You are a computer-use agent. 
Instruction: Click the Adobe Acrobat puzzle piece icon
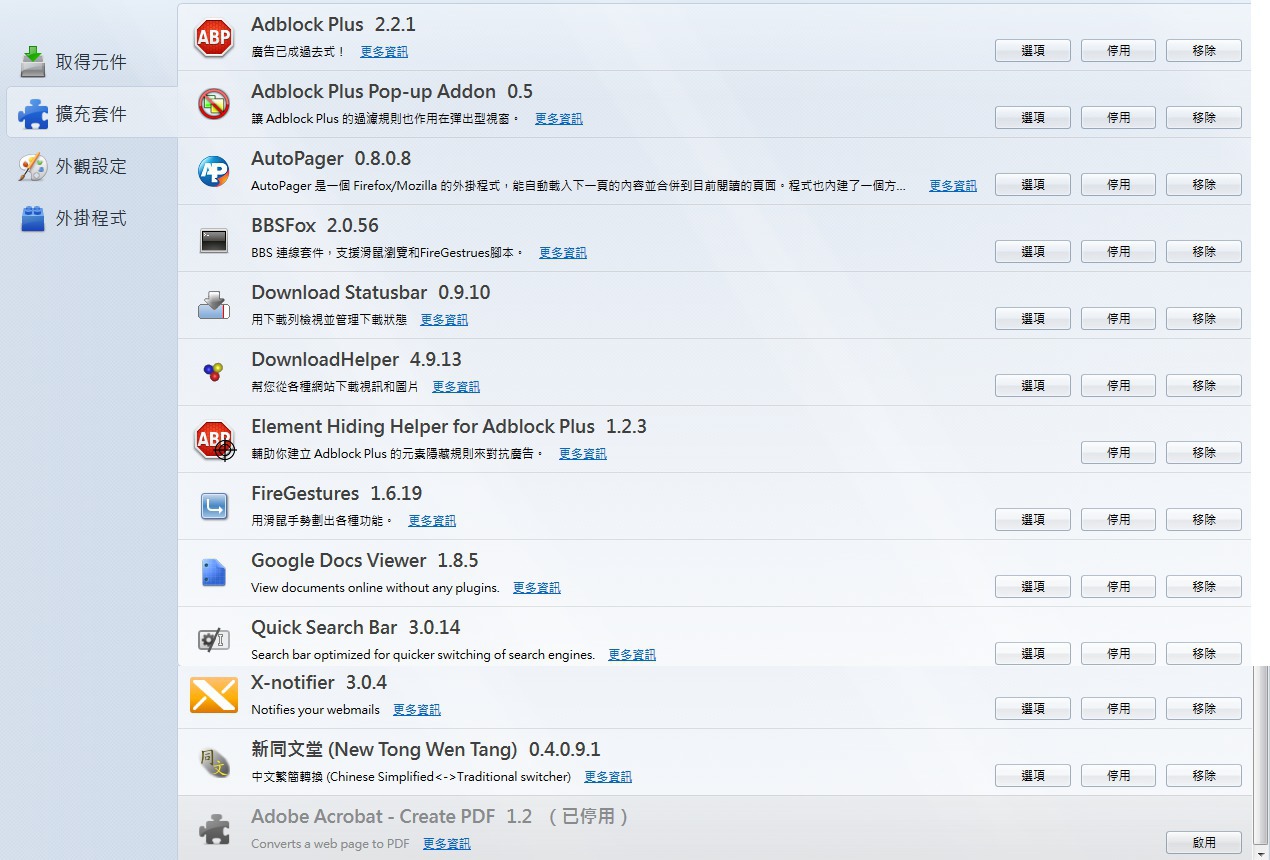pyautogui.click(x=214, y=829)
